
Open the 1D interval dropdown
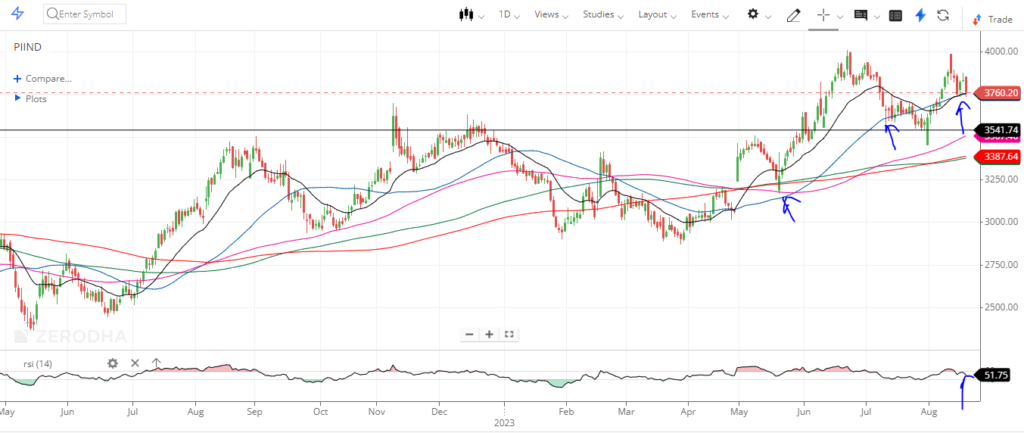509,14
